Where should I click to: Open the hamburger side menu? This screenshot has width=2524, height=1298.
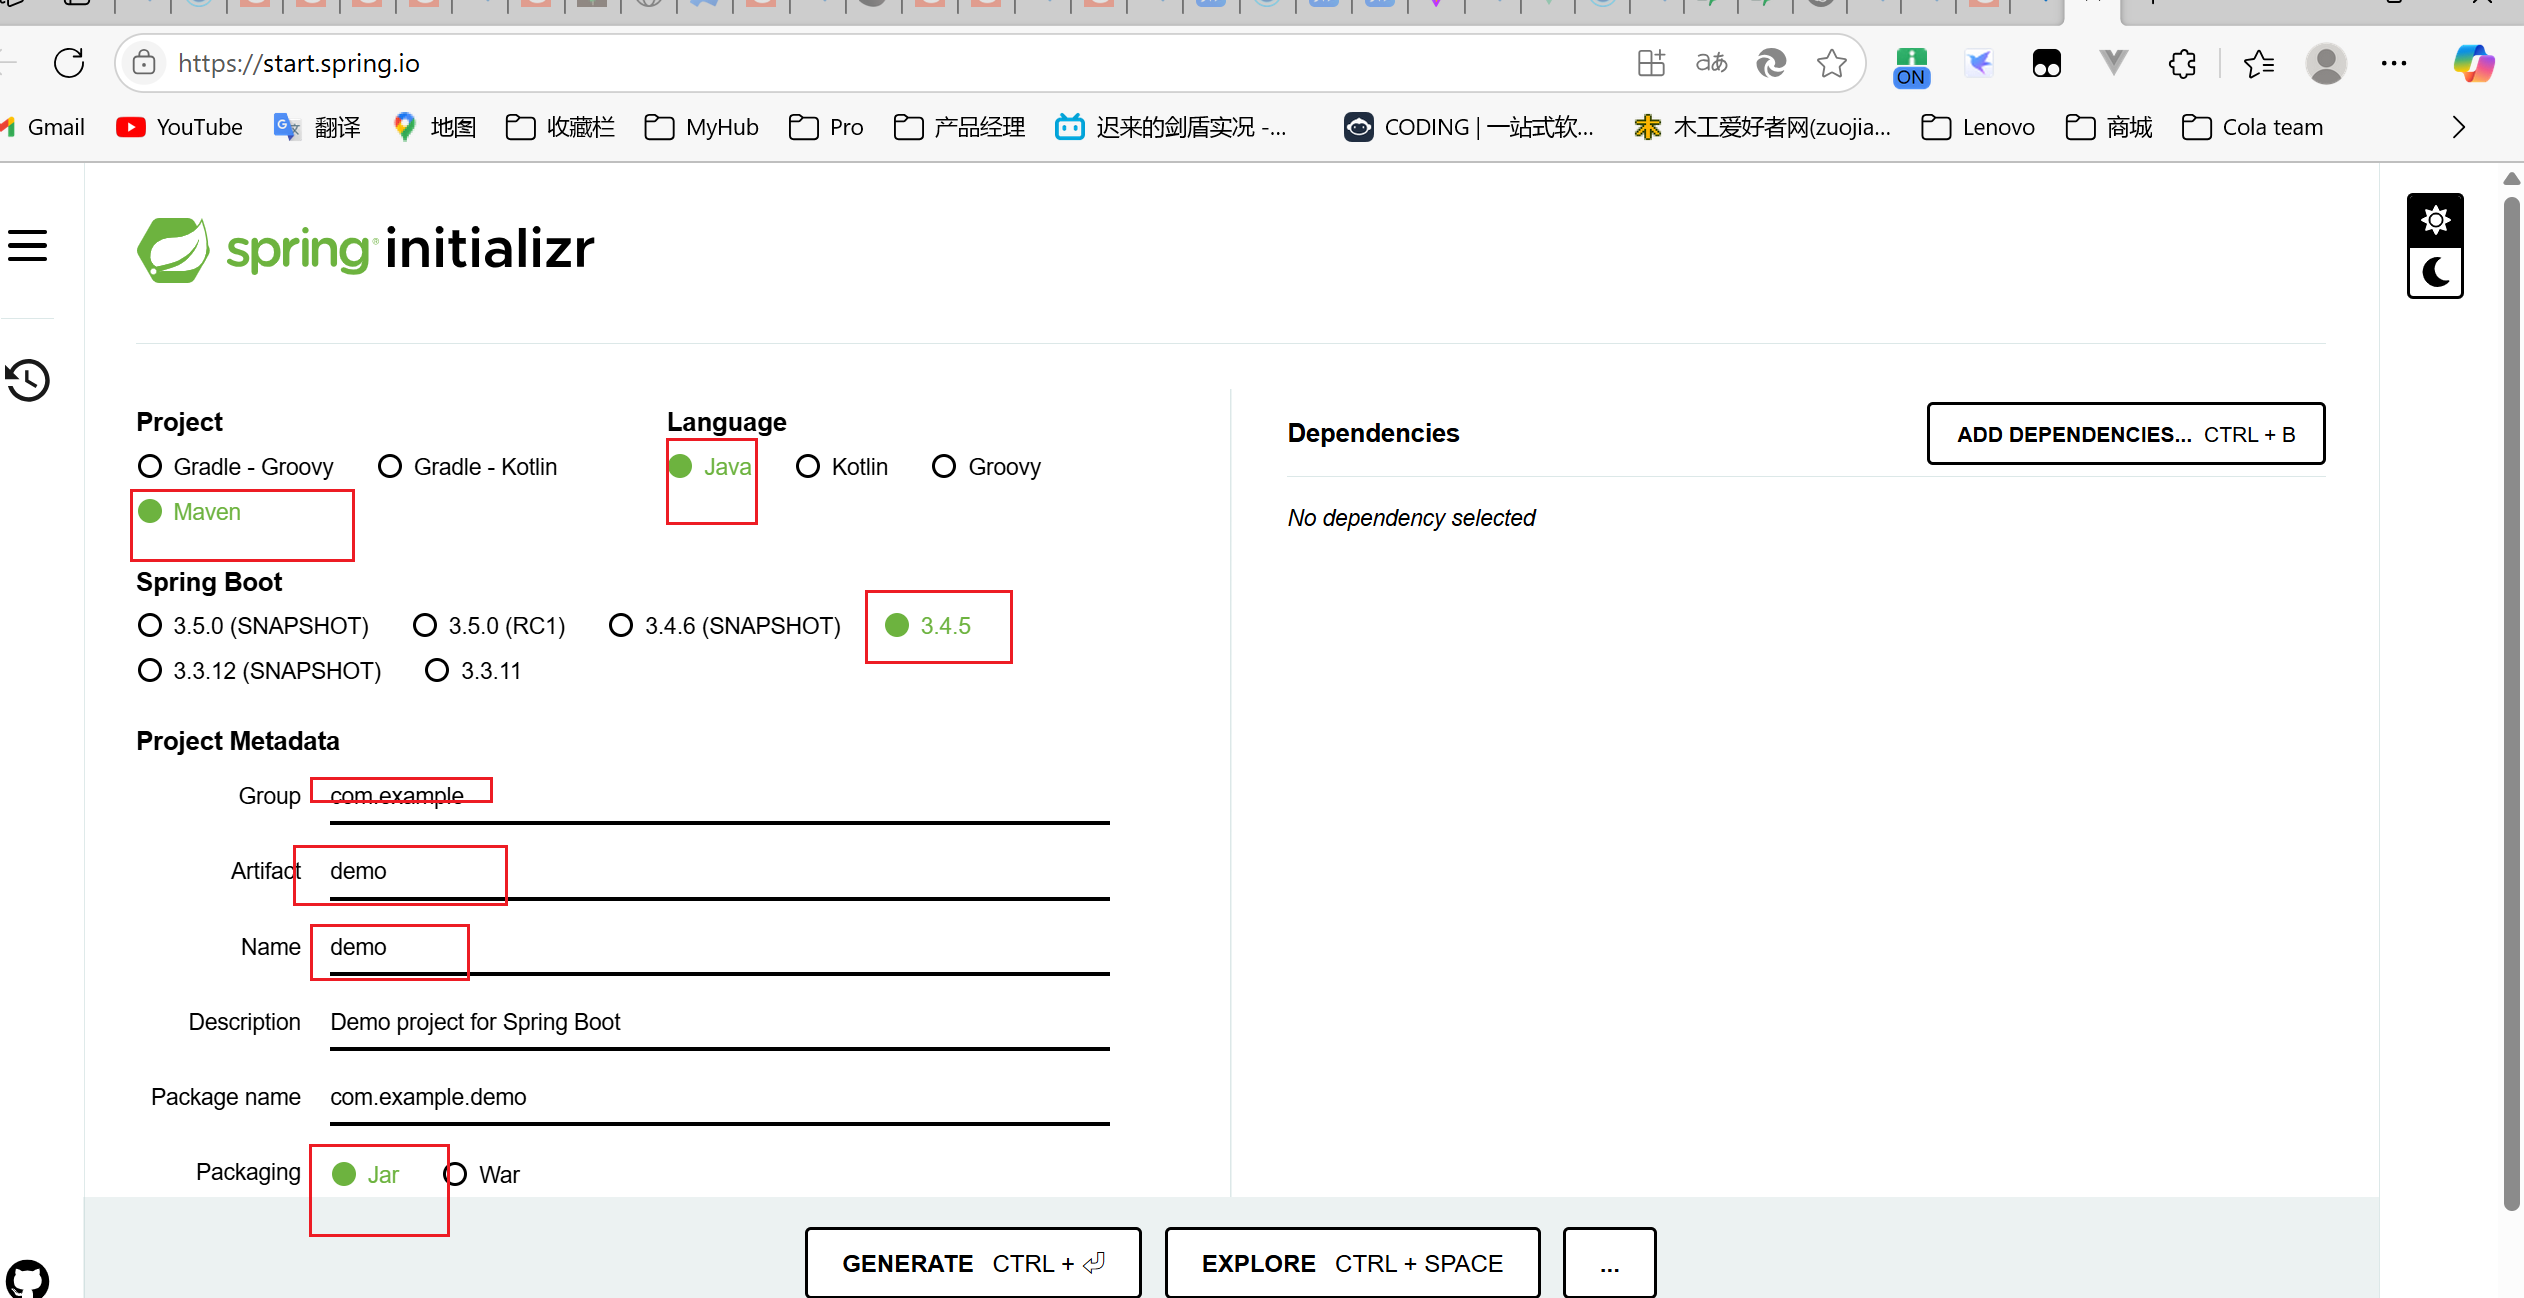point(28,246)
